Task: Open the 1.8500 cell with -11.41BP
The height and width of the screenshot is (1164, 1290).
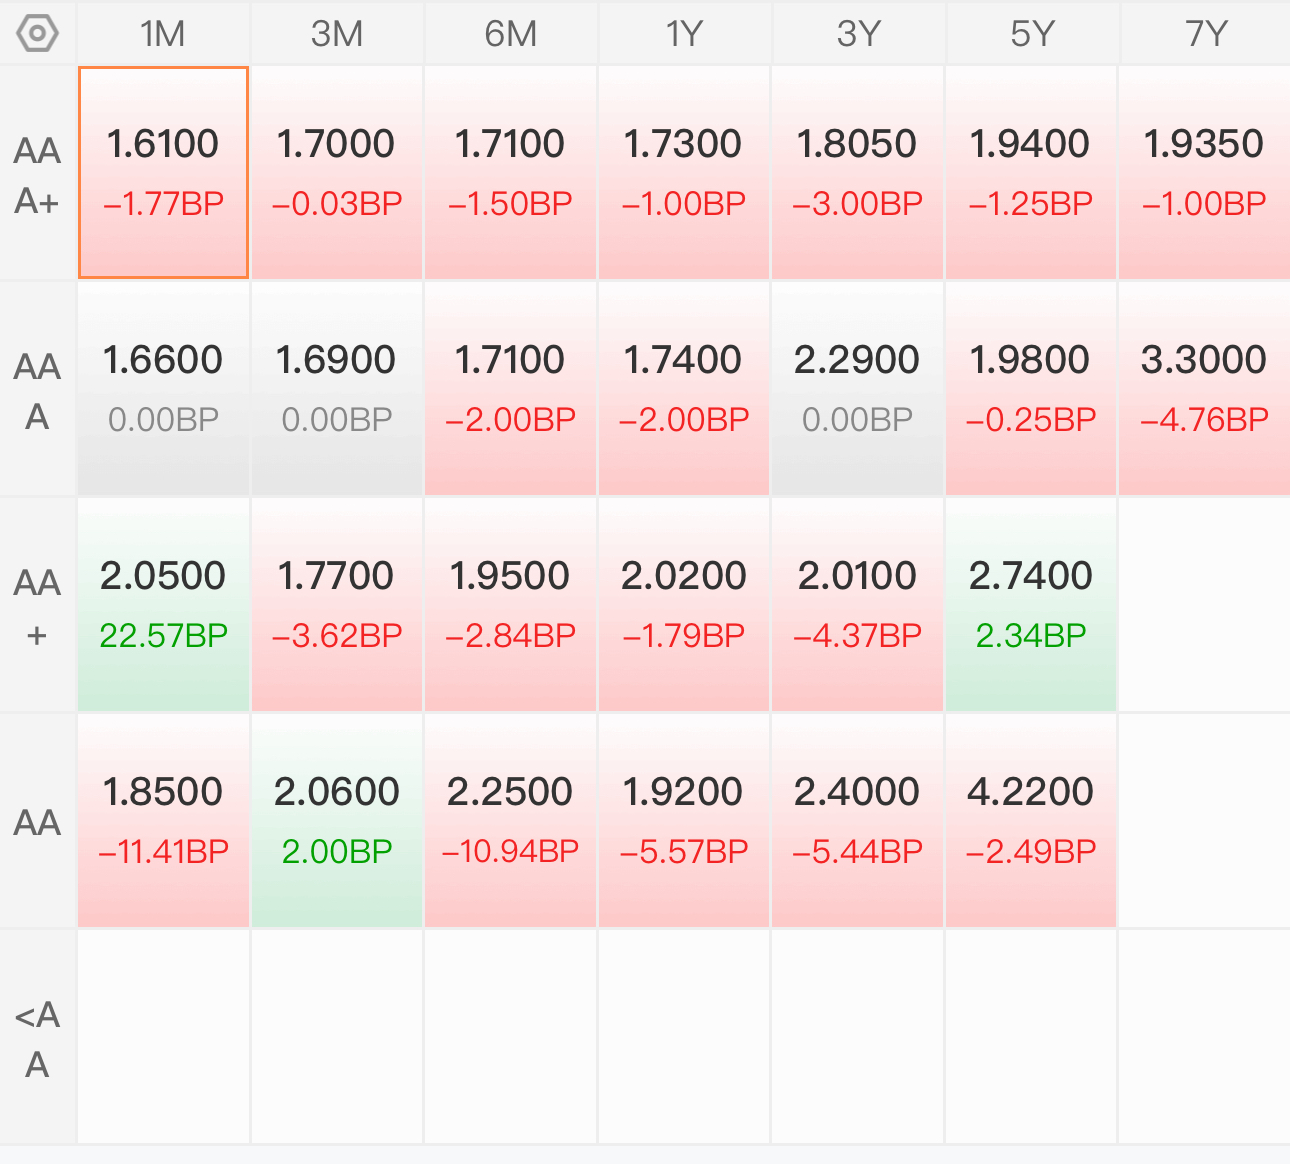Action: coord(163,821)
